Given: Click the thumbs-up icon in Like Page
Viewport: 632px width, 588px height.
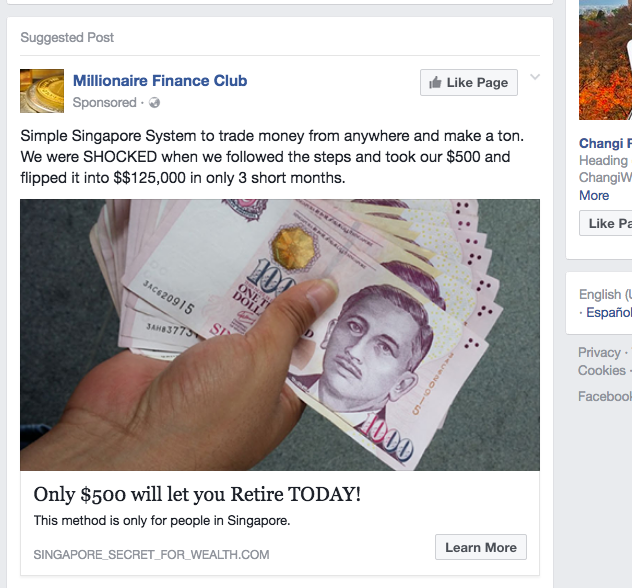Looking at the screenshot, I should point(435,82).
